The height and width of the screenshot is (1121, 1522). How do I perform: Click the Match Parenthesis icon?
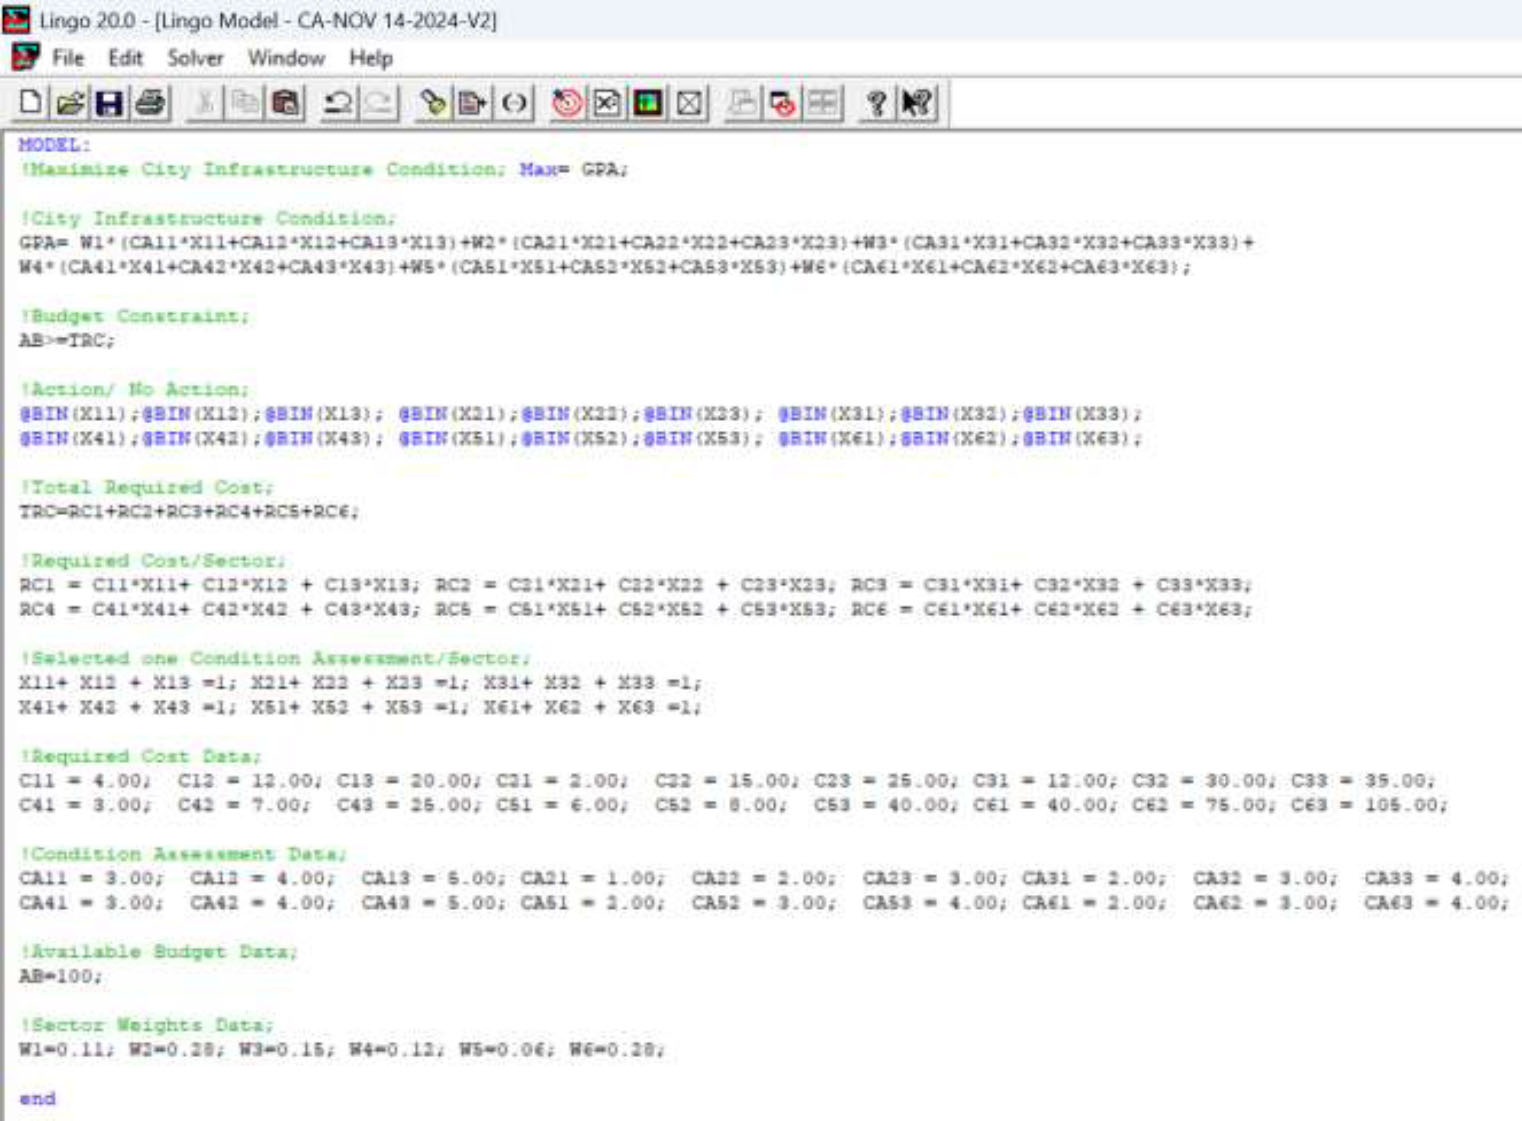click(x=514, y=103)
